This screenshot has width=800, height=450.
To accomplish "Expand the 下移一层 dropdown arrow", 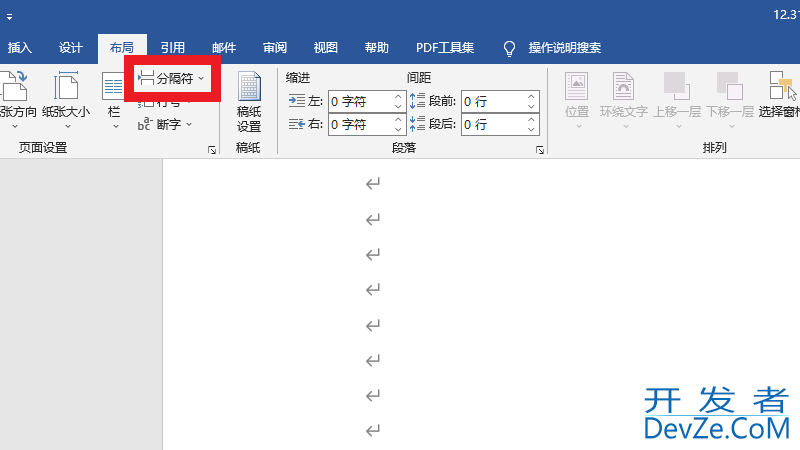I will pos(732,126).
